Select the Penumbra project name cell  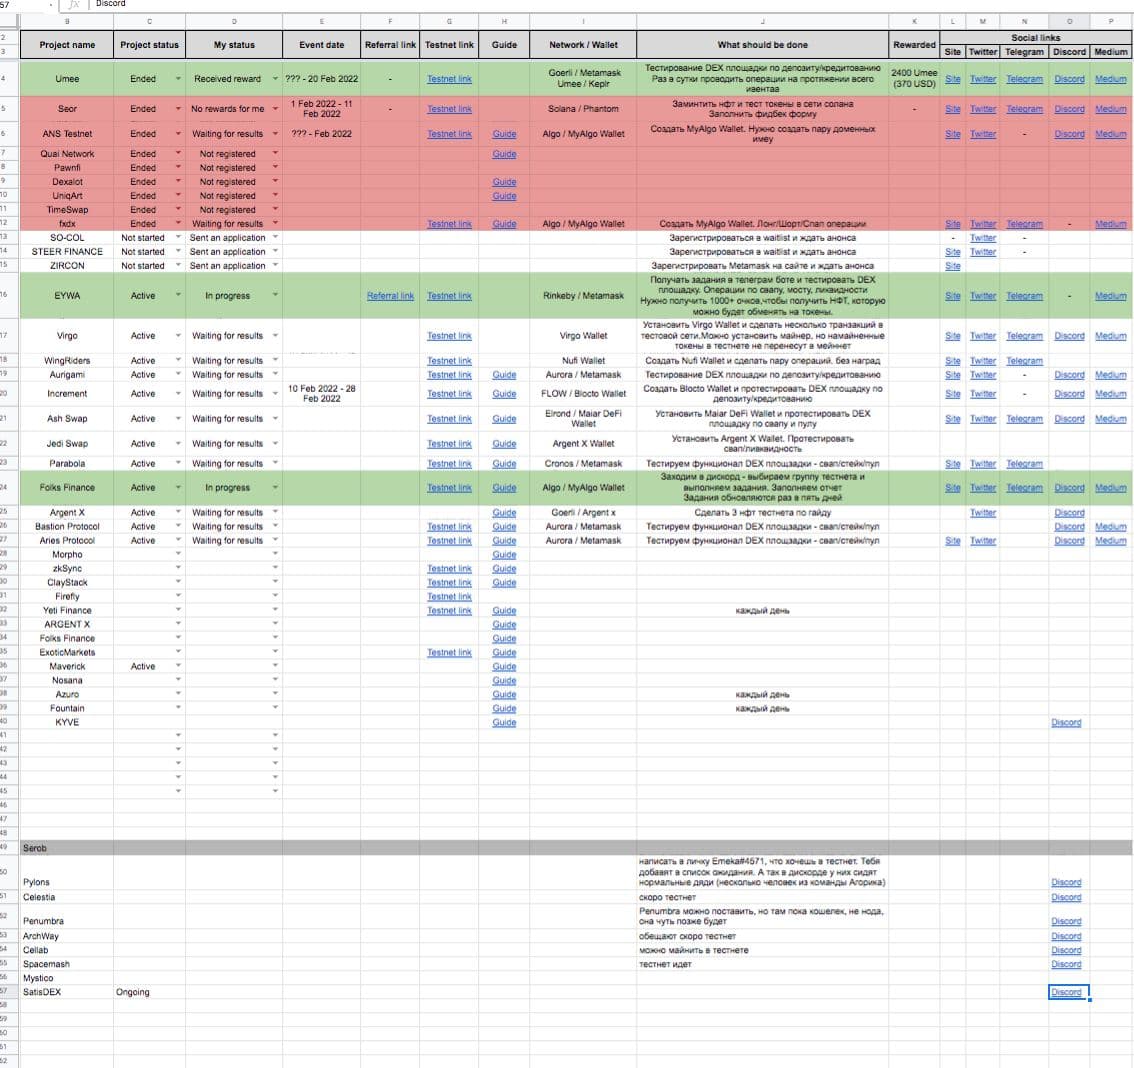pyautogui.click(x=67, y=916)
